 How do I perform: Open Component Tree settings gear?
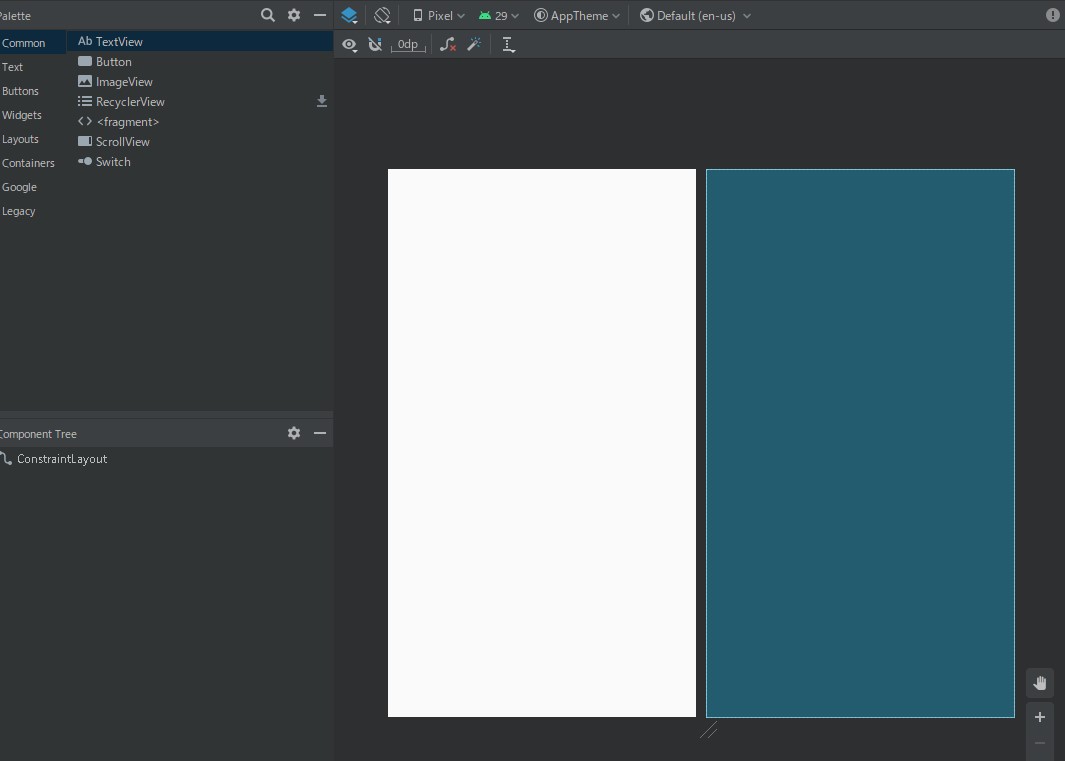293,433
